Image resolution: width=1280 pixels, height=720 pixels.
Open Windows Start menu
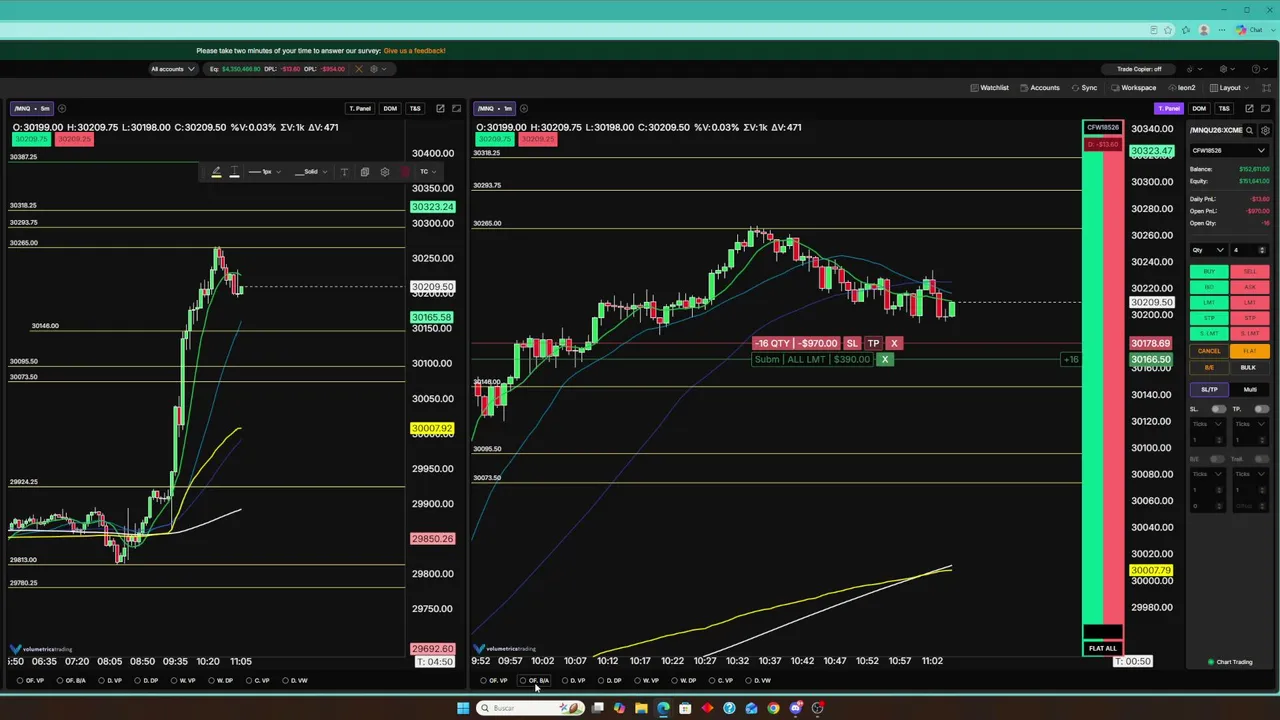tap(463, 708)
